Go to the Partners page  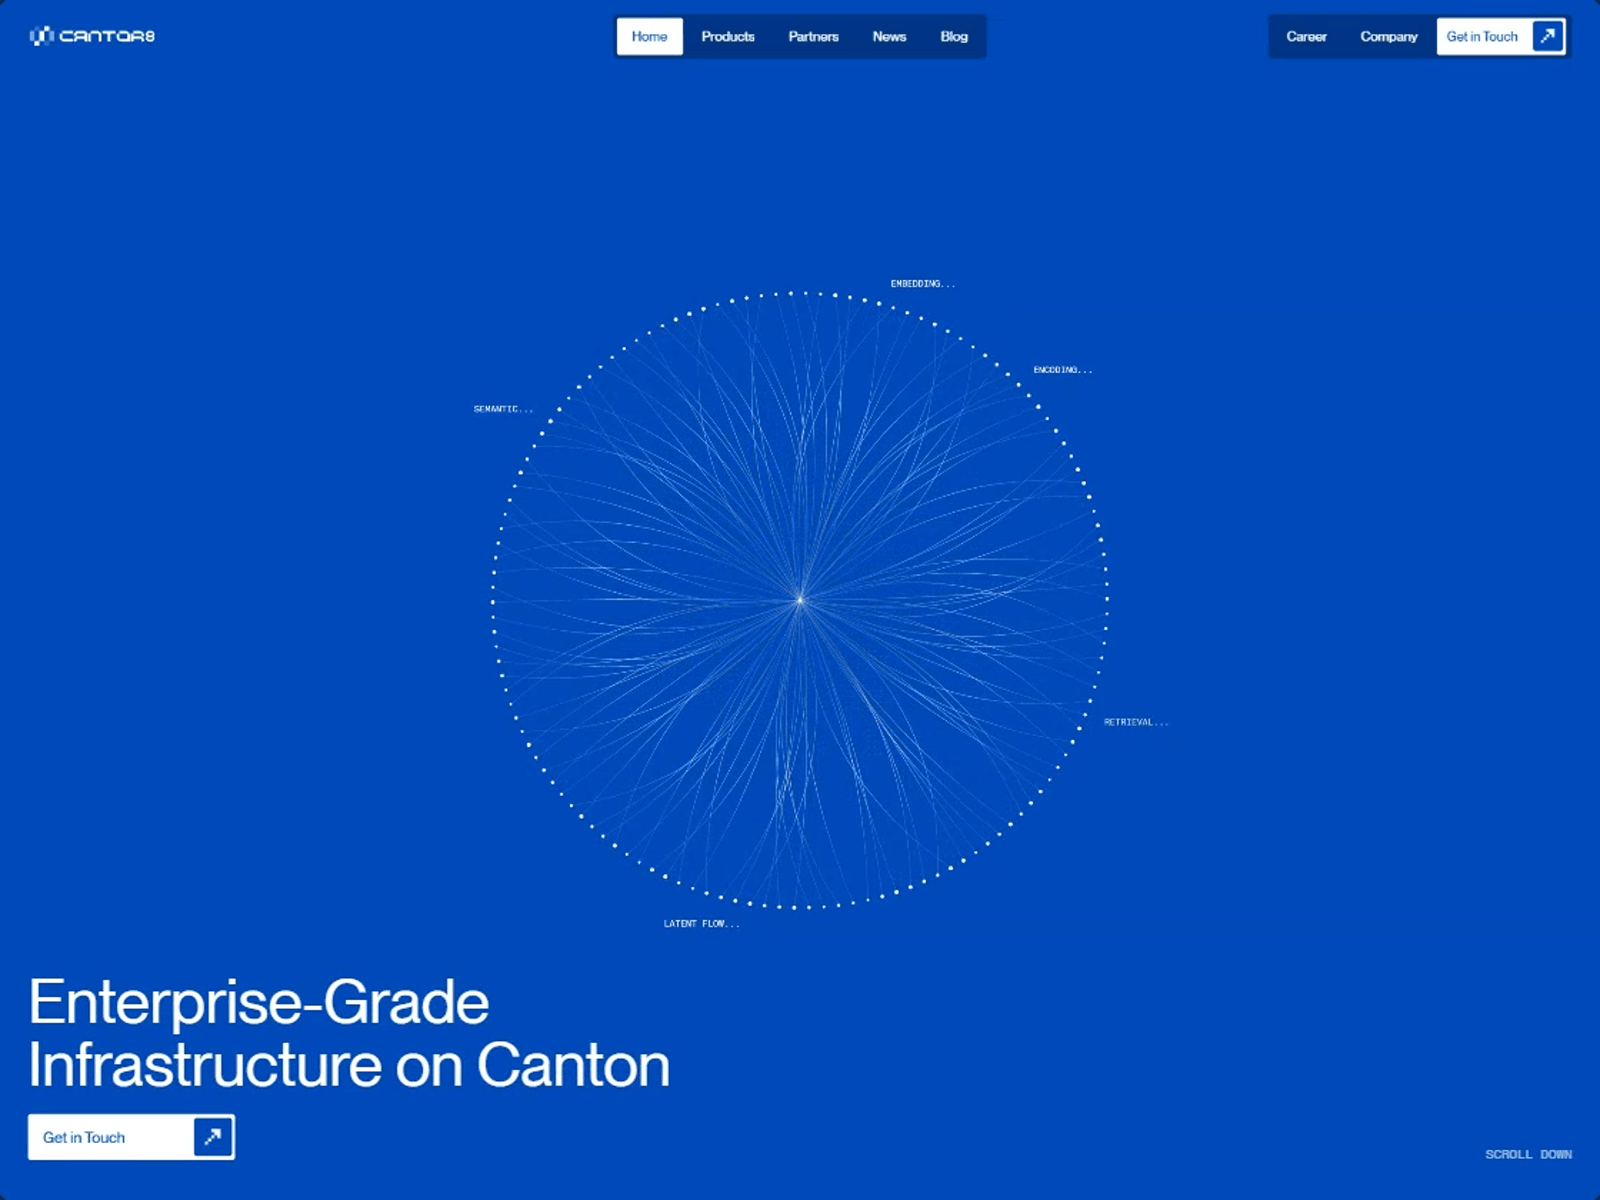tap(813, 36)
